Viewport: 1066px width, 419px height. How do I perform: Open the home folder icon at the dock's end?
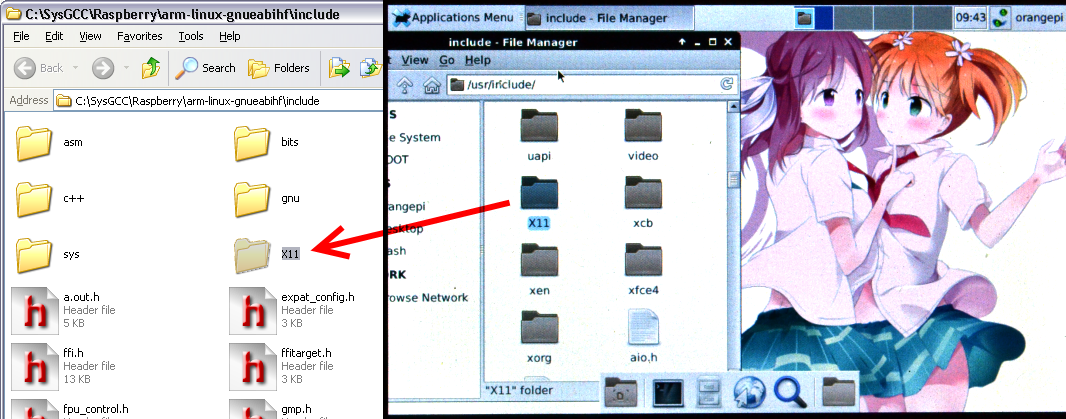coord(838,391)
